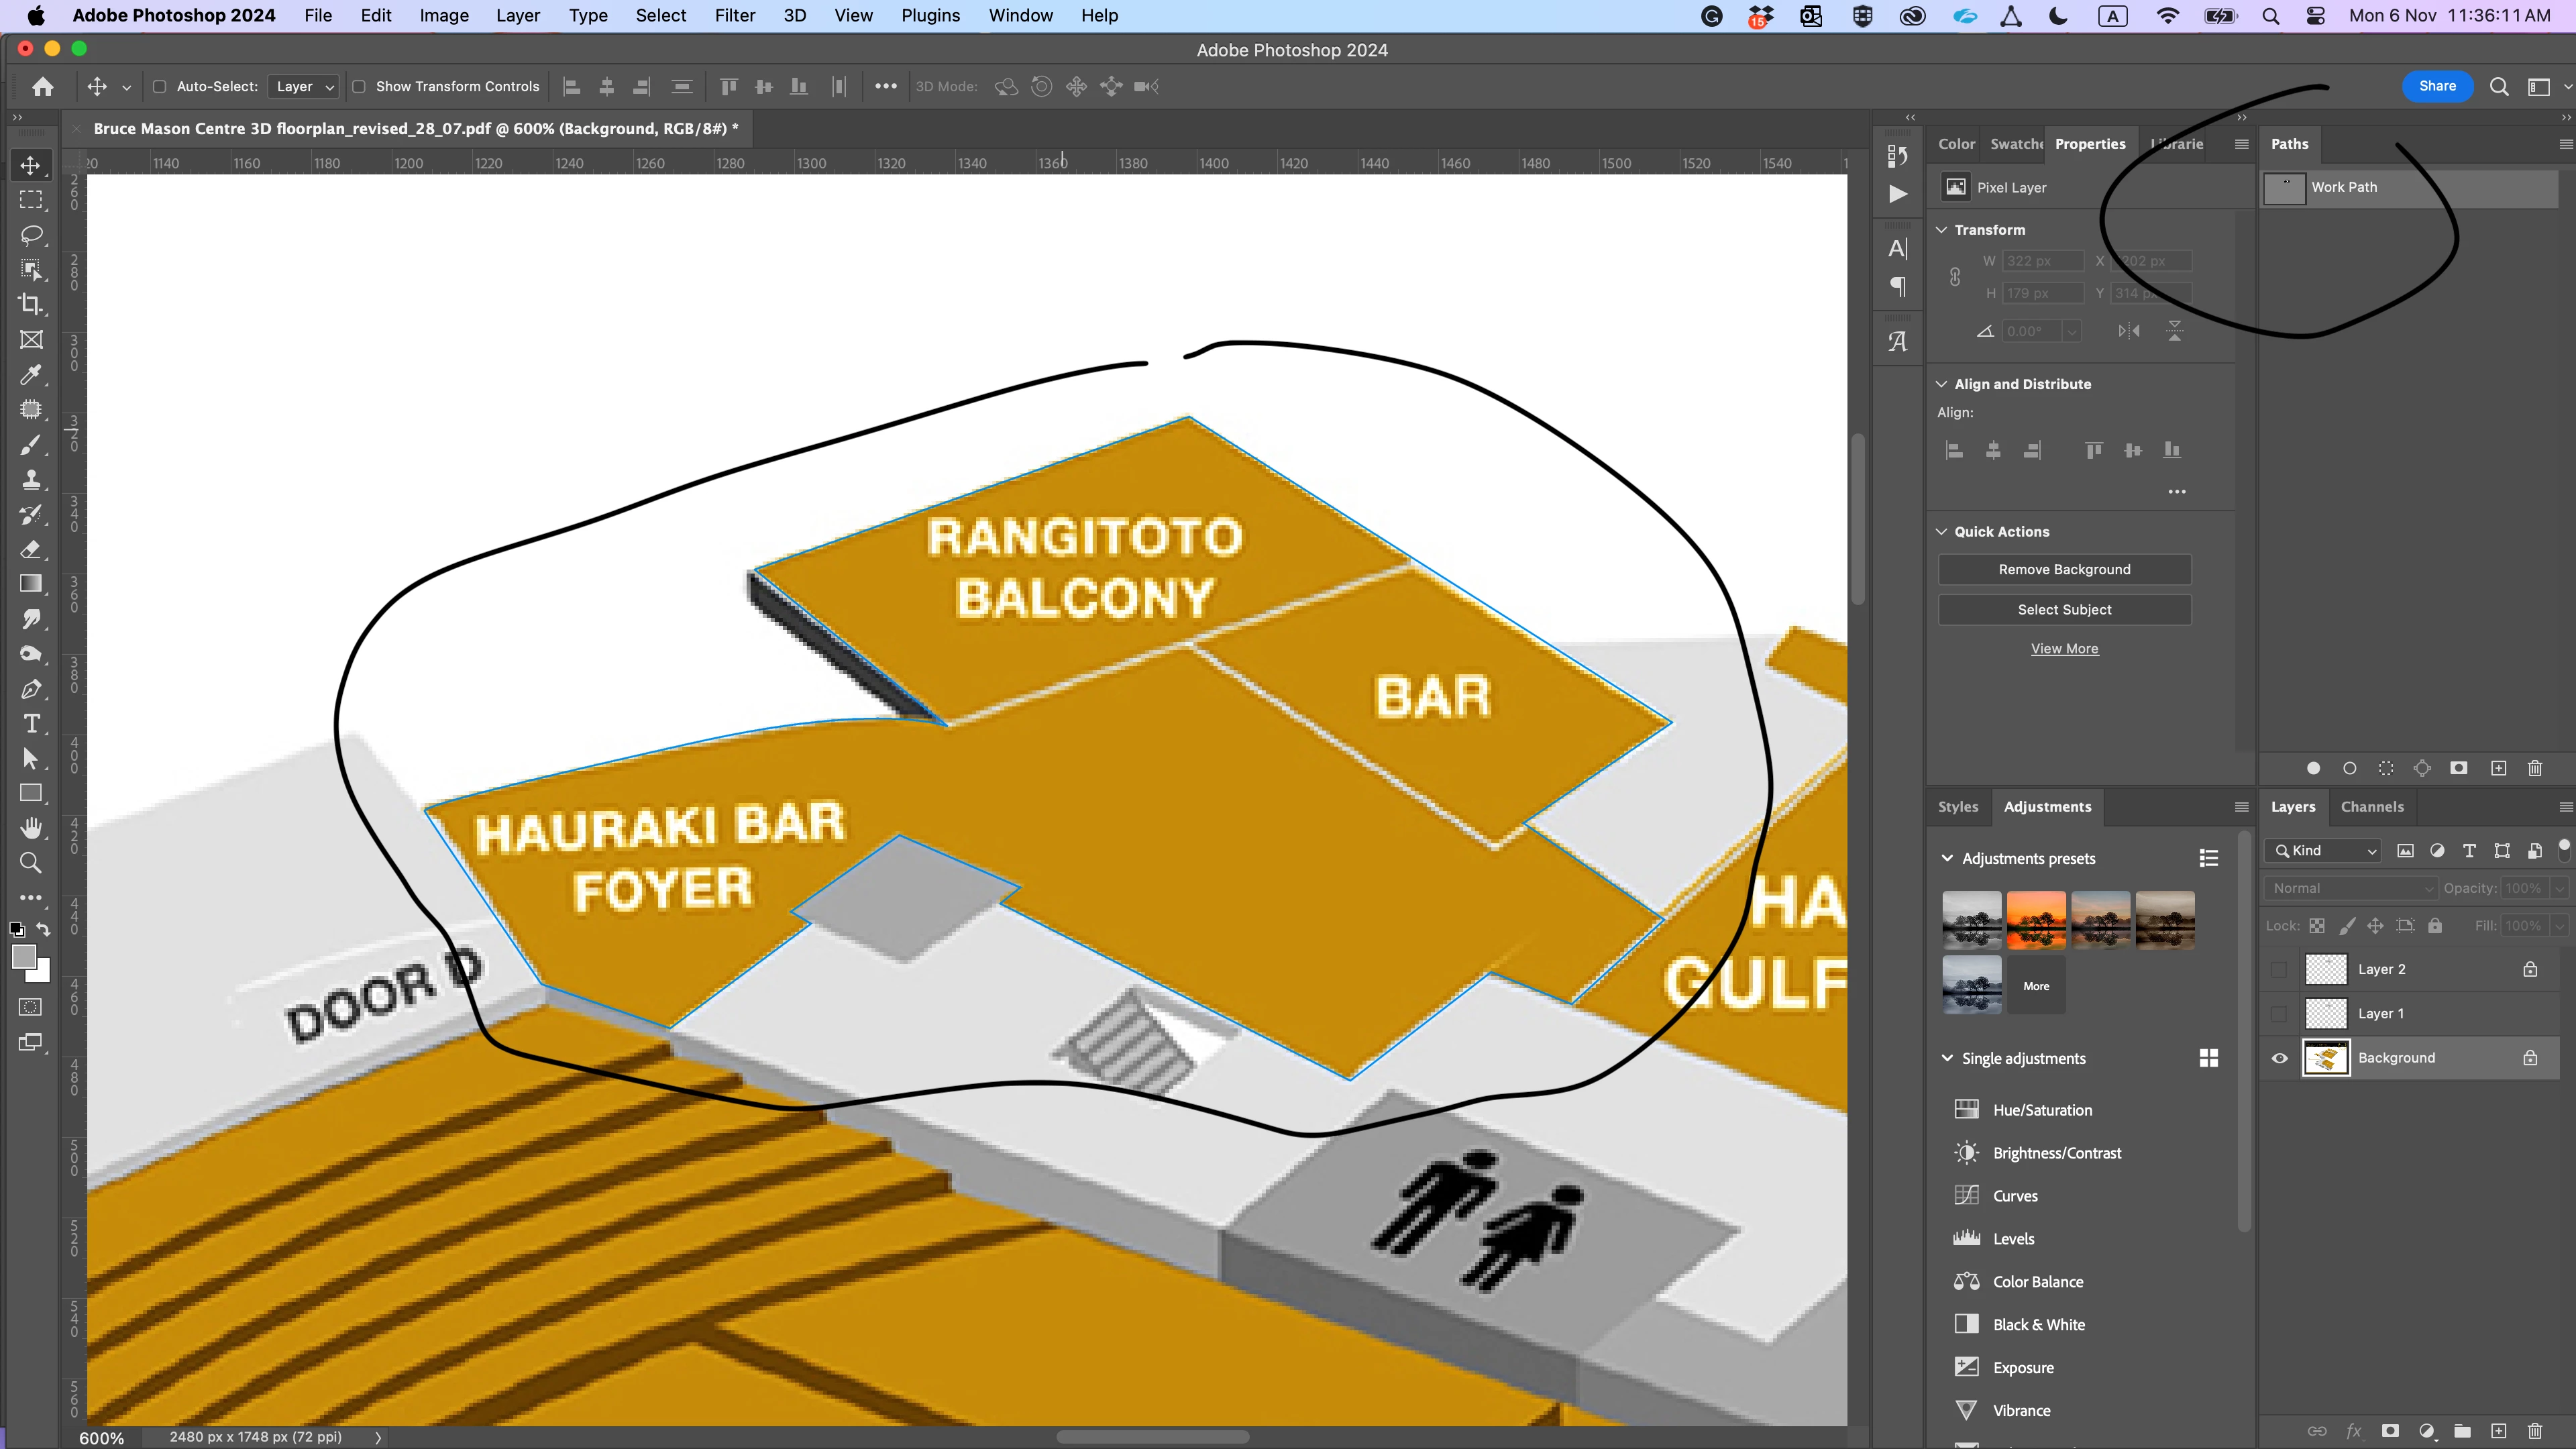
Task: Switch to the Channels tab
Action: coord(2371,807)
